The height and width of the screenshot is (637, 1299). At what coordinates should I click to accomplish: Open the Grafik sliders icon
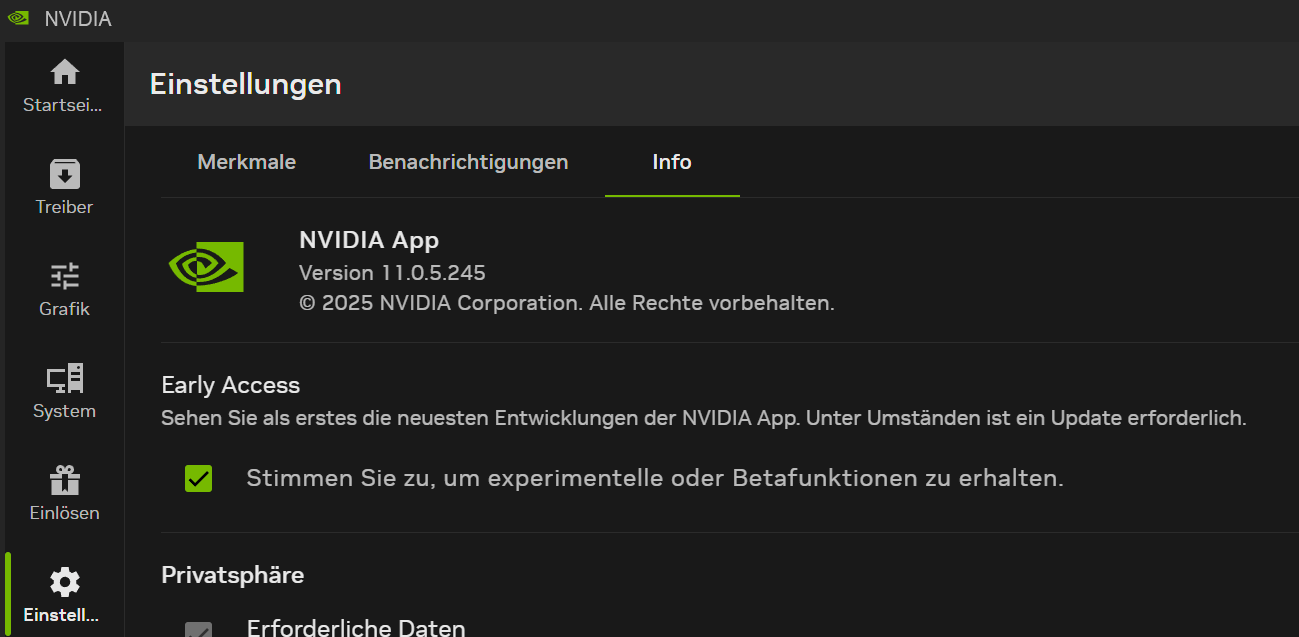pyautogui.click(x=64, y=276)
